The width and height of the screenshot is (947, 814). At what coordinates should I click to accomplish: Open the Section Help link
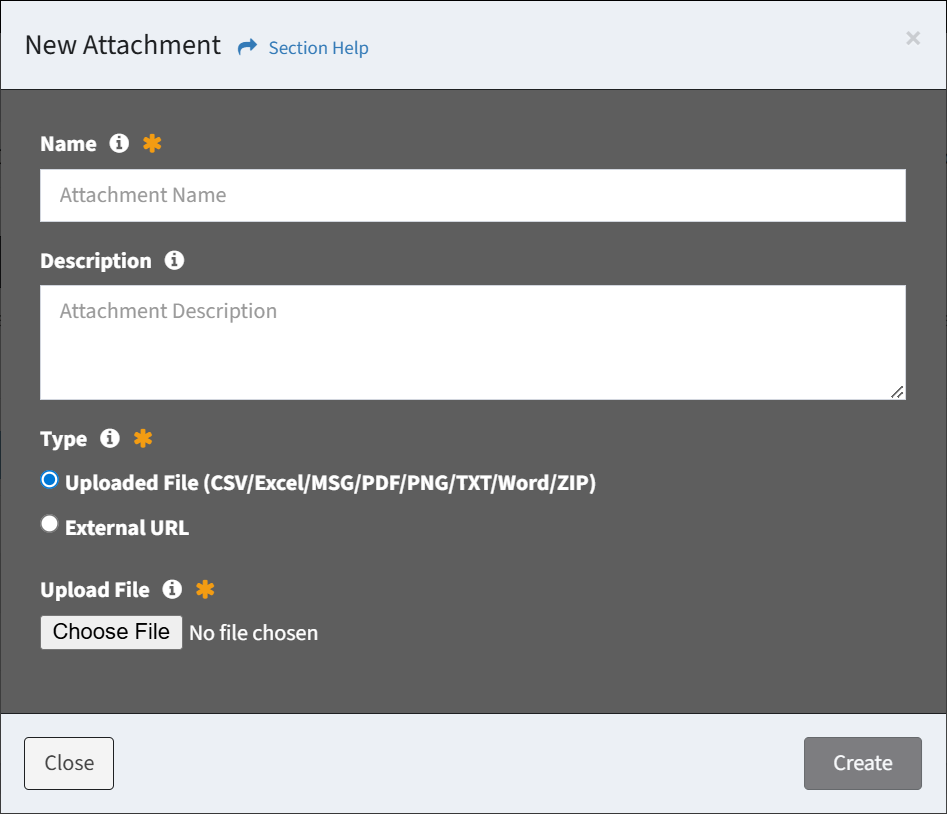(318, 48)
